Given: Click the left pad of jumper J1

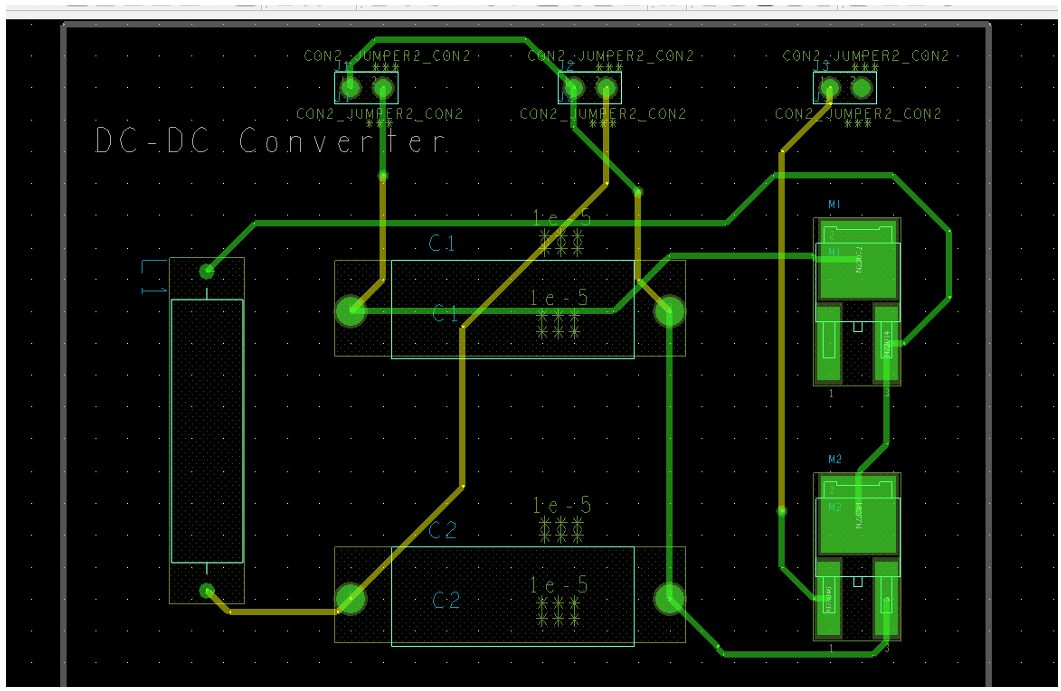Looking at the screenshot, I should pos(348,90).
